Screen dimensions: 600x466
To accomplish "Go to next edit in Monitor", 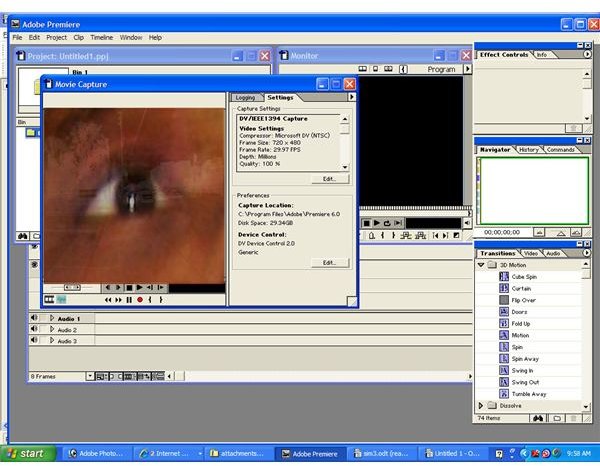I will pos(445,236).
